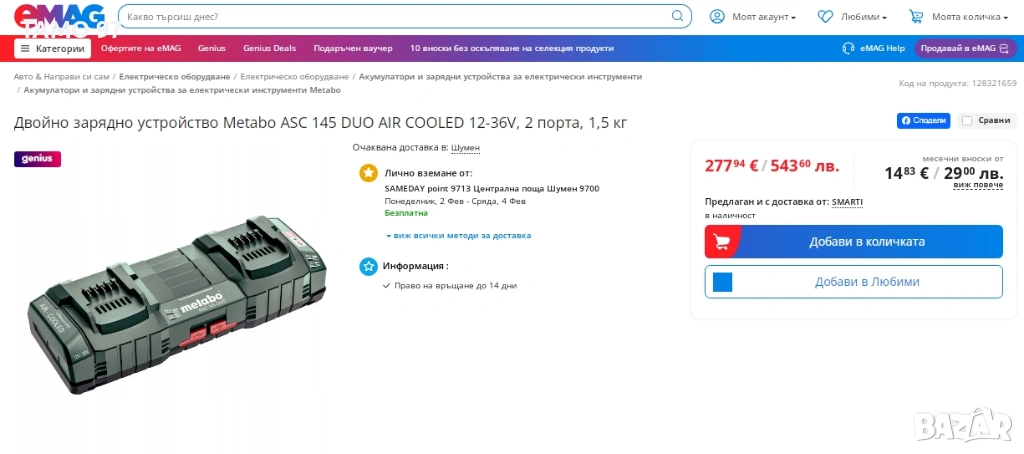Share the product via Facebook Сподели button

(923, 120)
